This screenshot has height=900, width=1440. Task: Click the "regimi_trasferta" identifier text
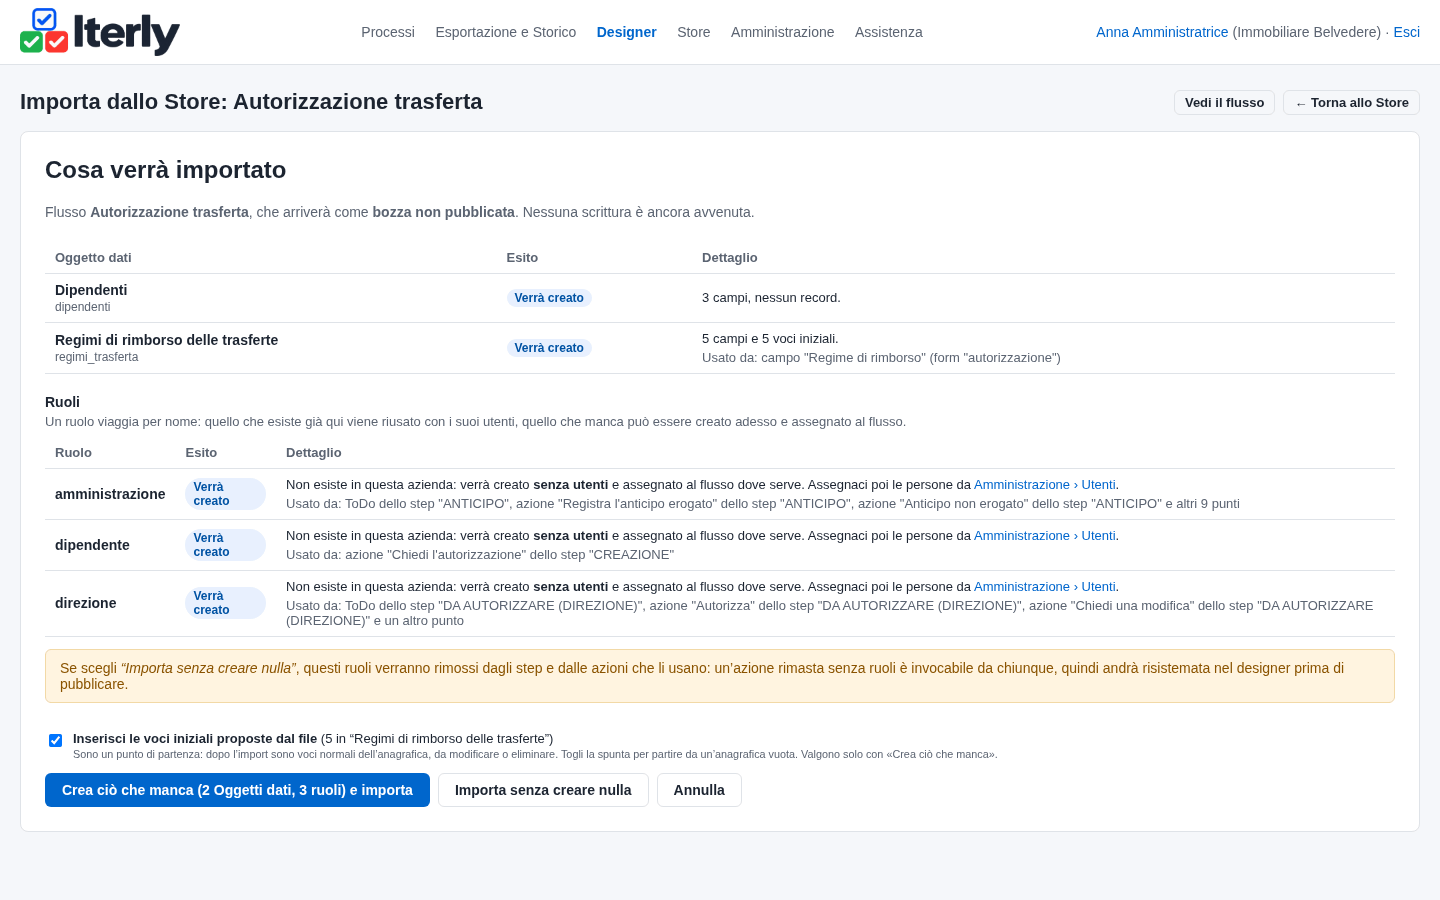pyautogui.click(x=97, y=357)
